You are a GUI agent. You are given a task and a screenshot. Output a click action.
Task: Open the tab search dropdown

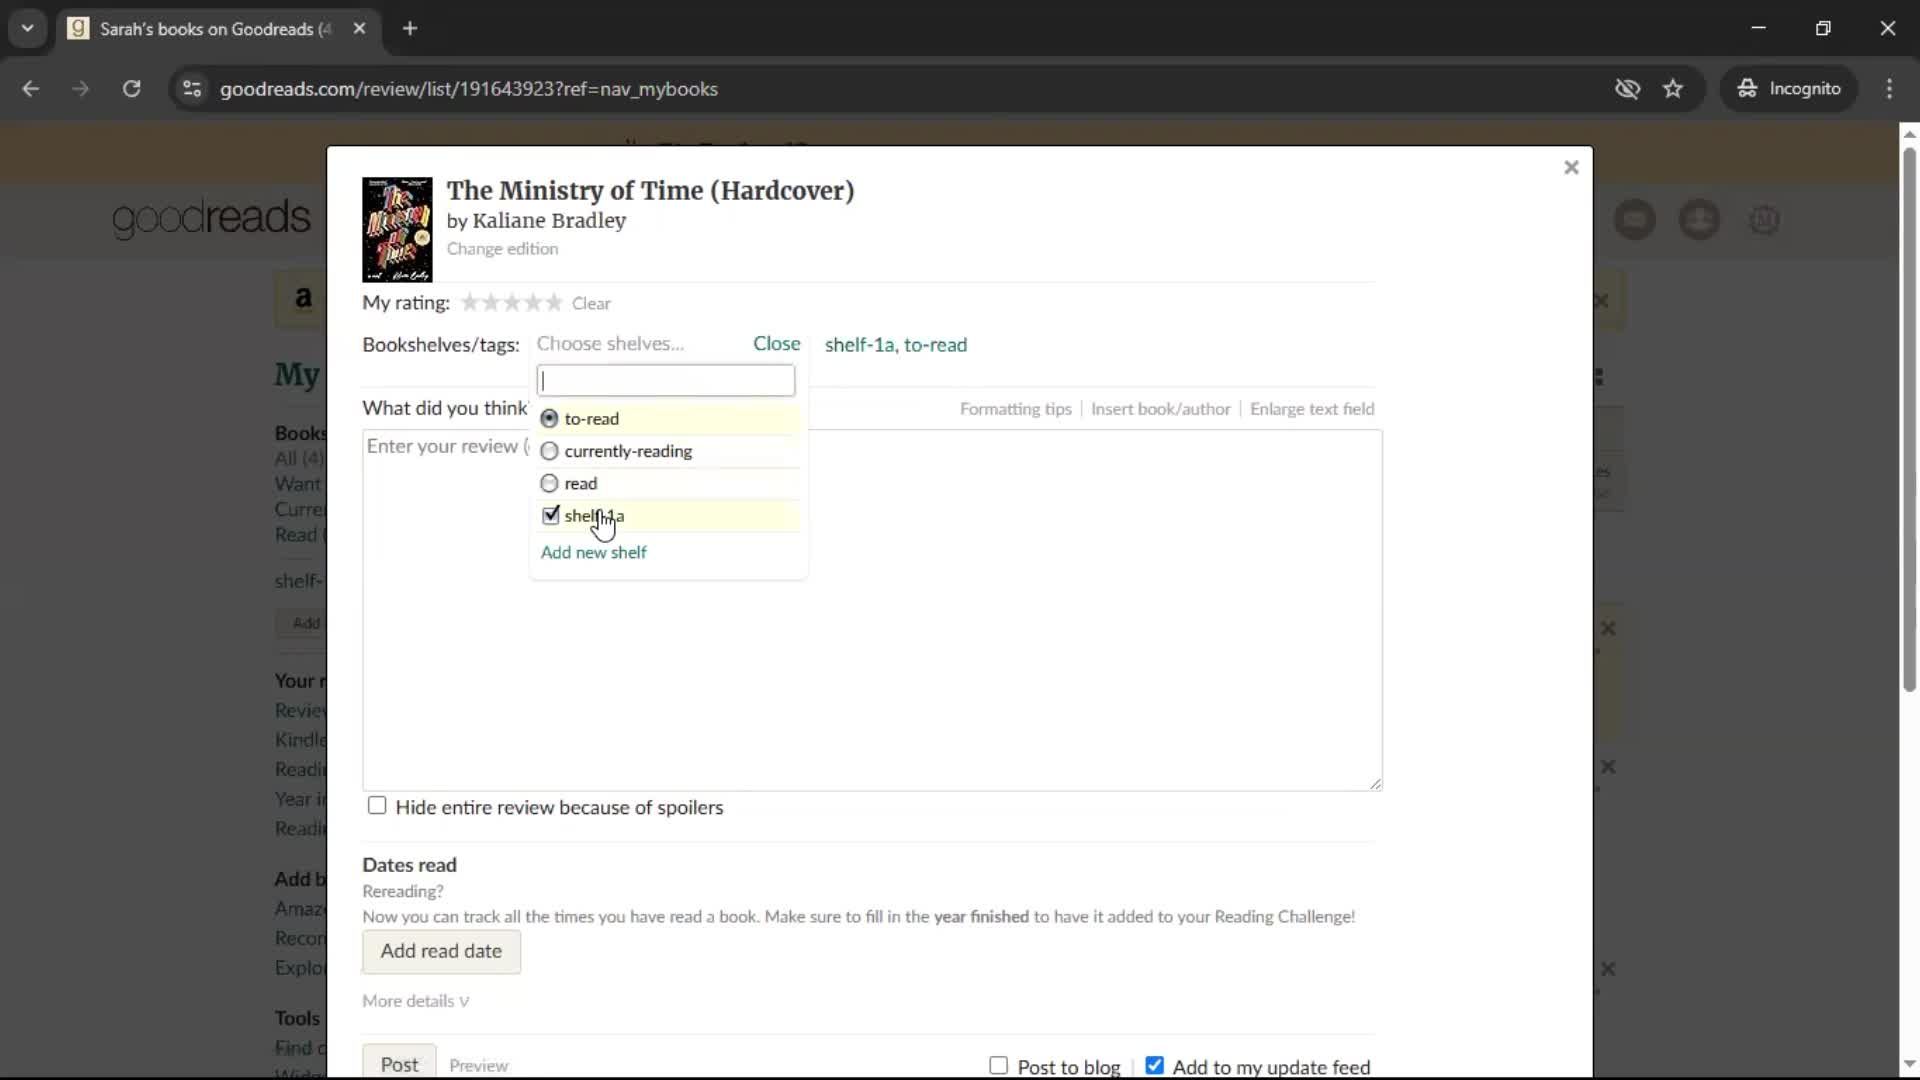(28, 28)
